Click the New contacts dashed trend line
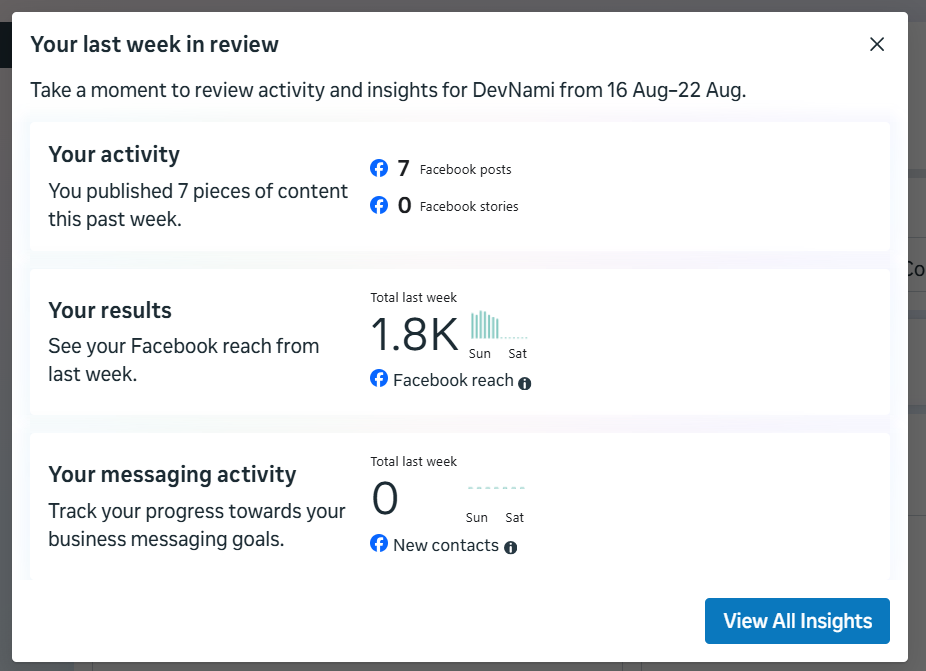The height and width of the screenshot is (671, 926). point(496,488)
